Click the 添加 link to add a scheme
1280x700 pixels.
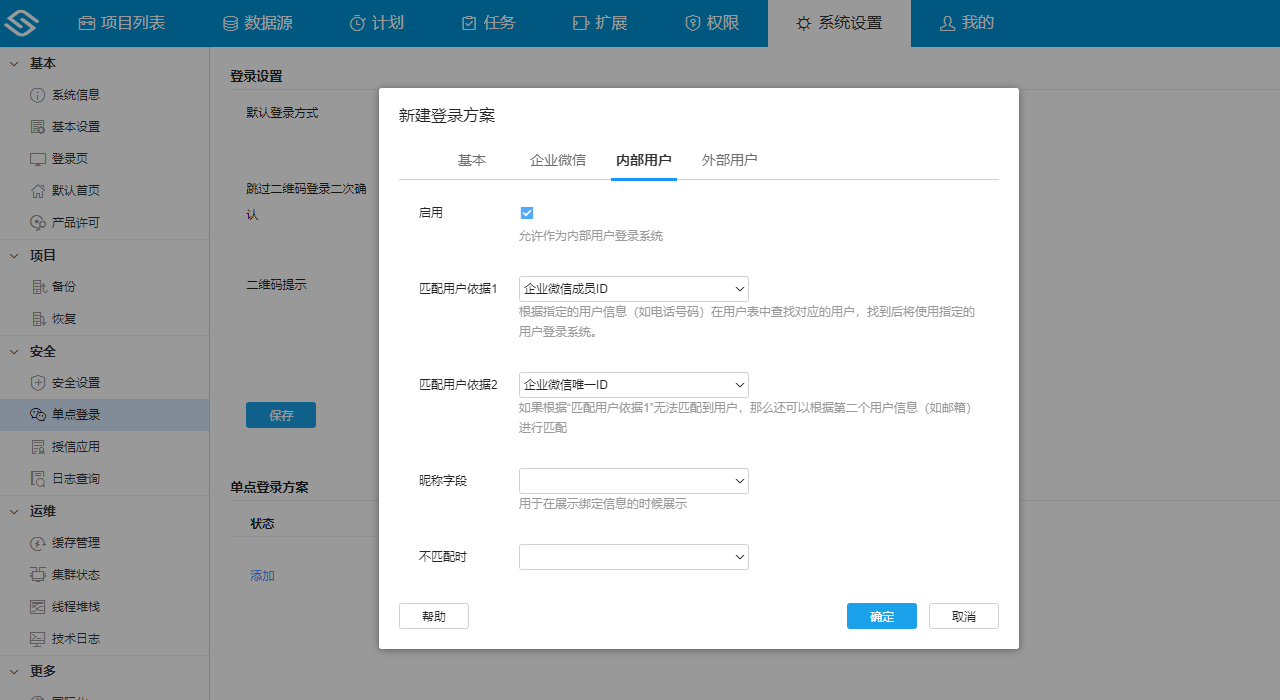[262, 575]
